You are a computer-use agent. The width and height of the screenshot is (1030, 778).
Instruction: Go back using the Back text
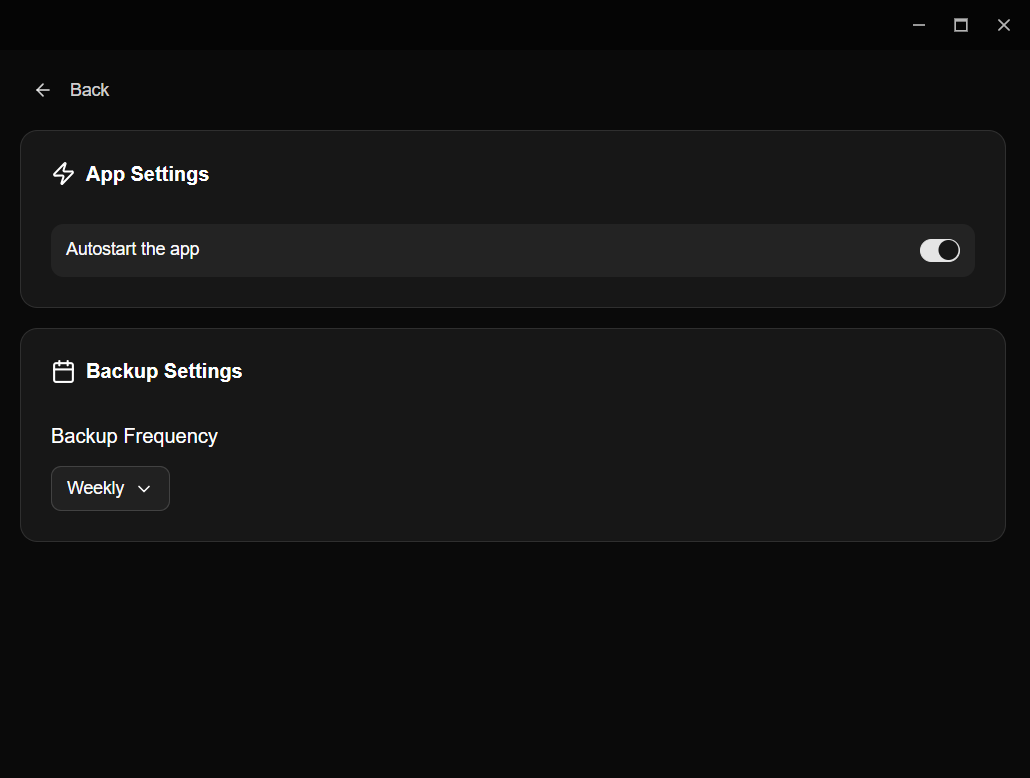point(89,90)
